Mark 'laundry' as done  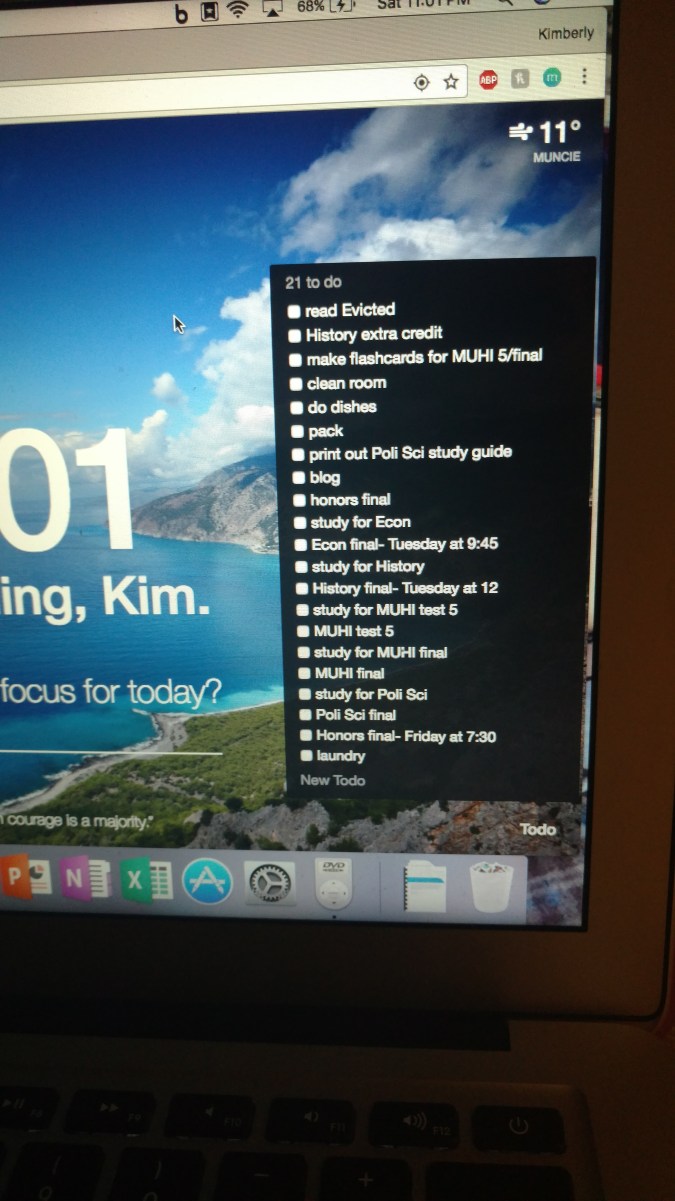[x=306, y=757]
